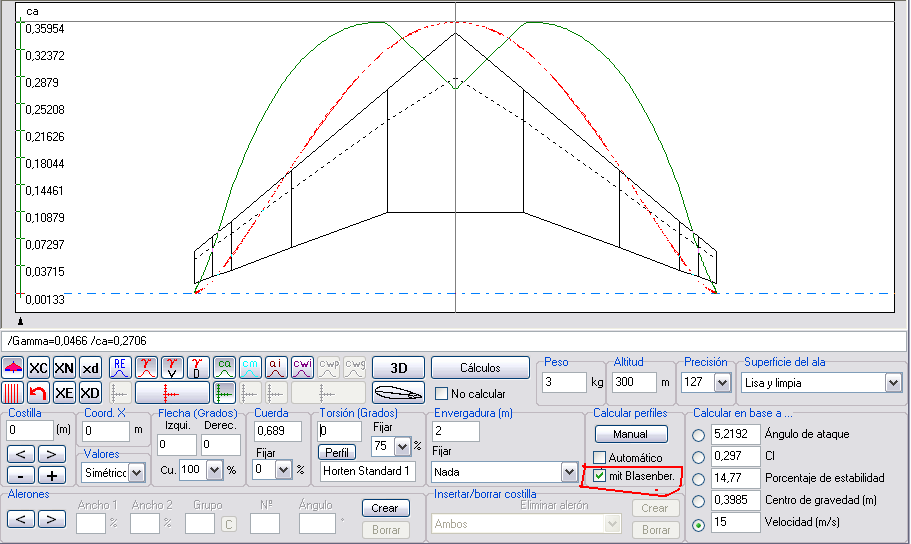Open the Superficie del ala dropdown
Image resolution: width=911 pixels, height=544 pixels.
click(x=892, y=383)
